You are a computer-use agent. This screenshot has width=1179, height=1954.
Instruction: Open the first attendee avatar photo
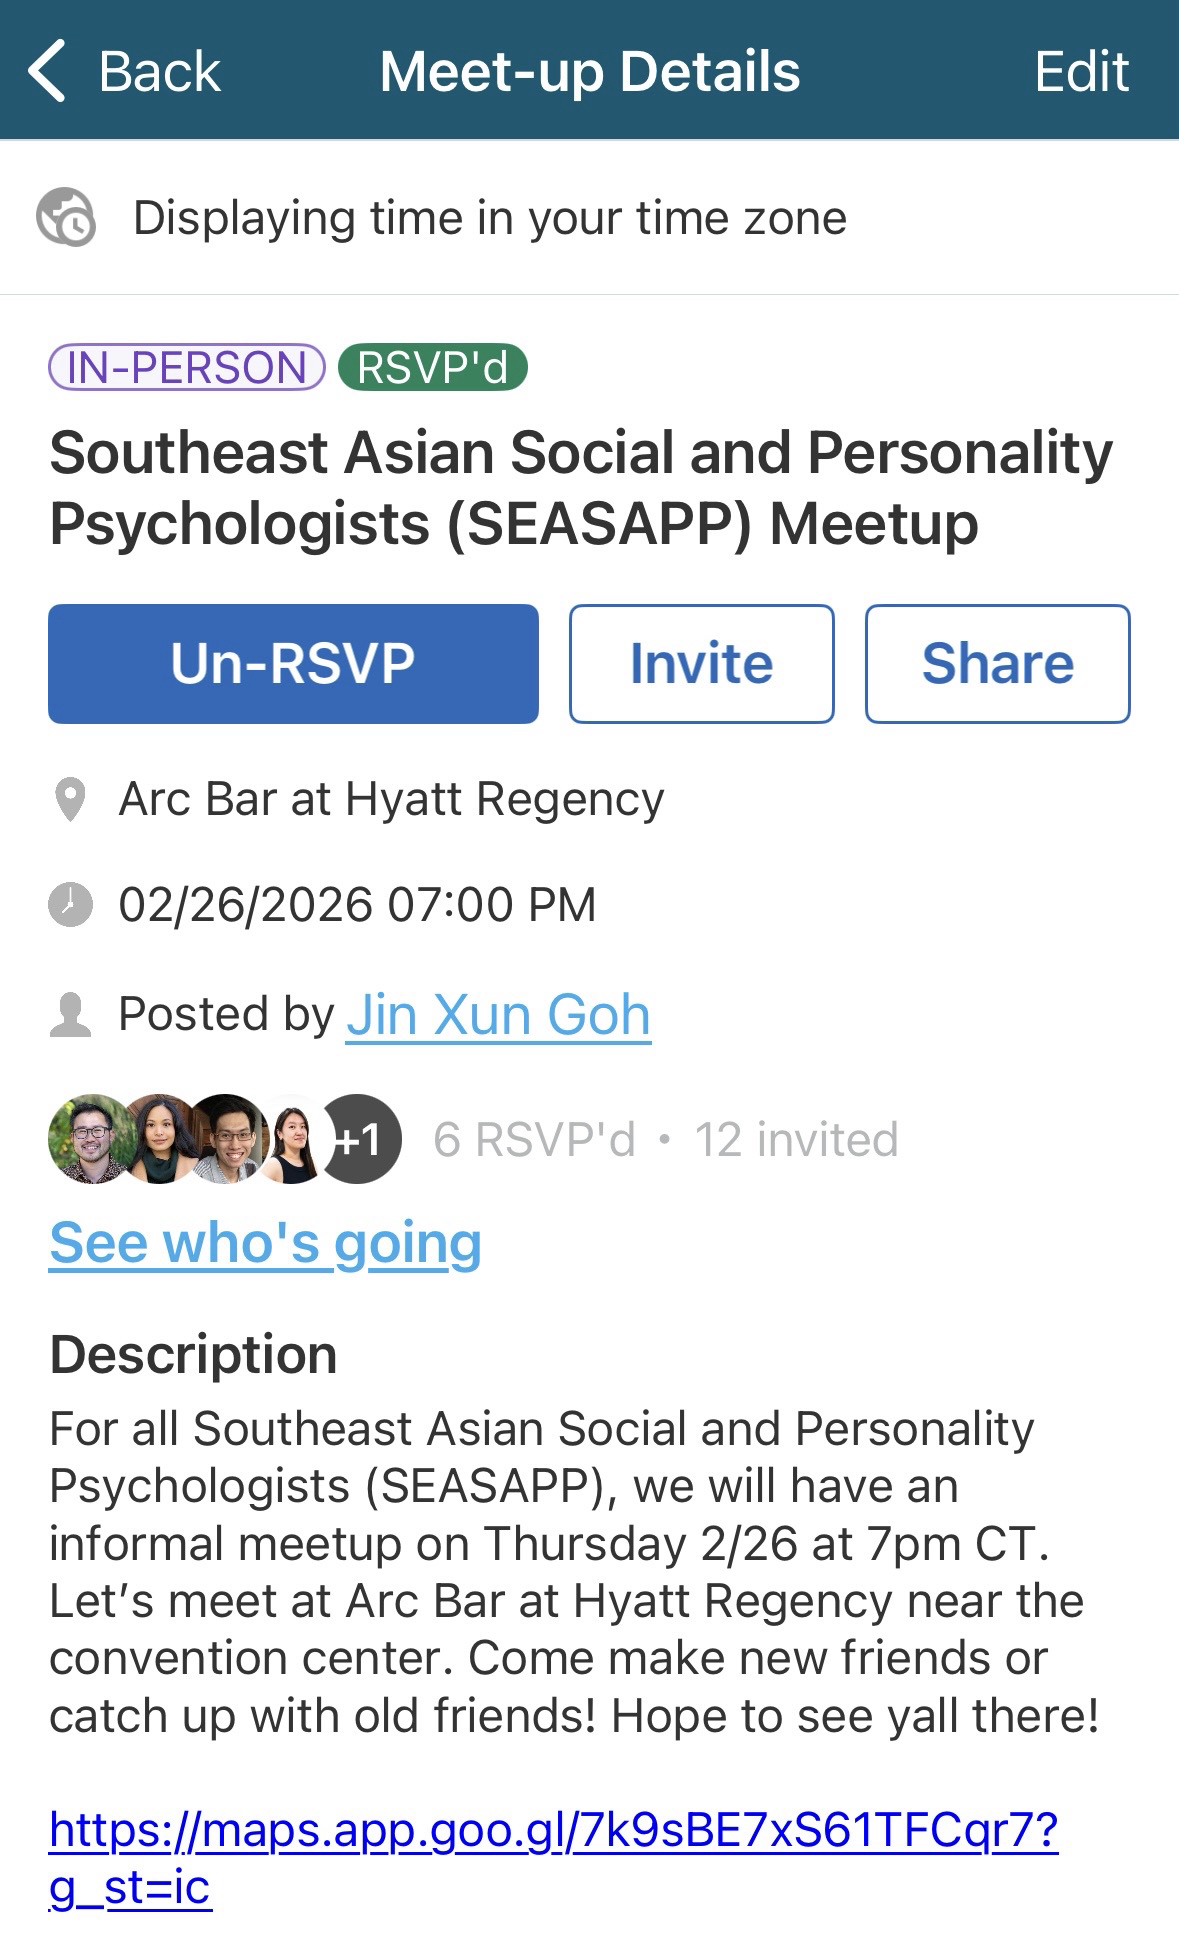[90, 1139]
